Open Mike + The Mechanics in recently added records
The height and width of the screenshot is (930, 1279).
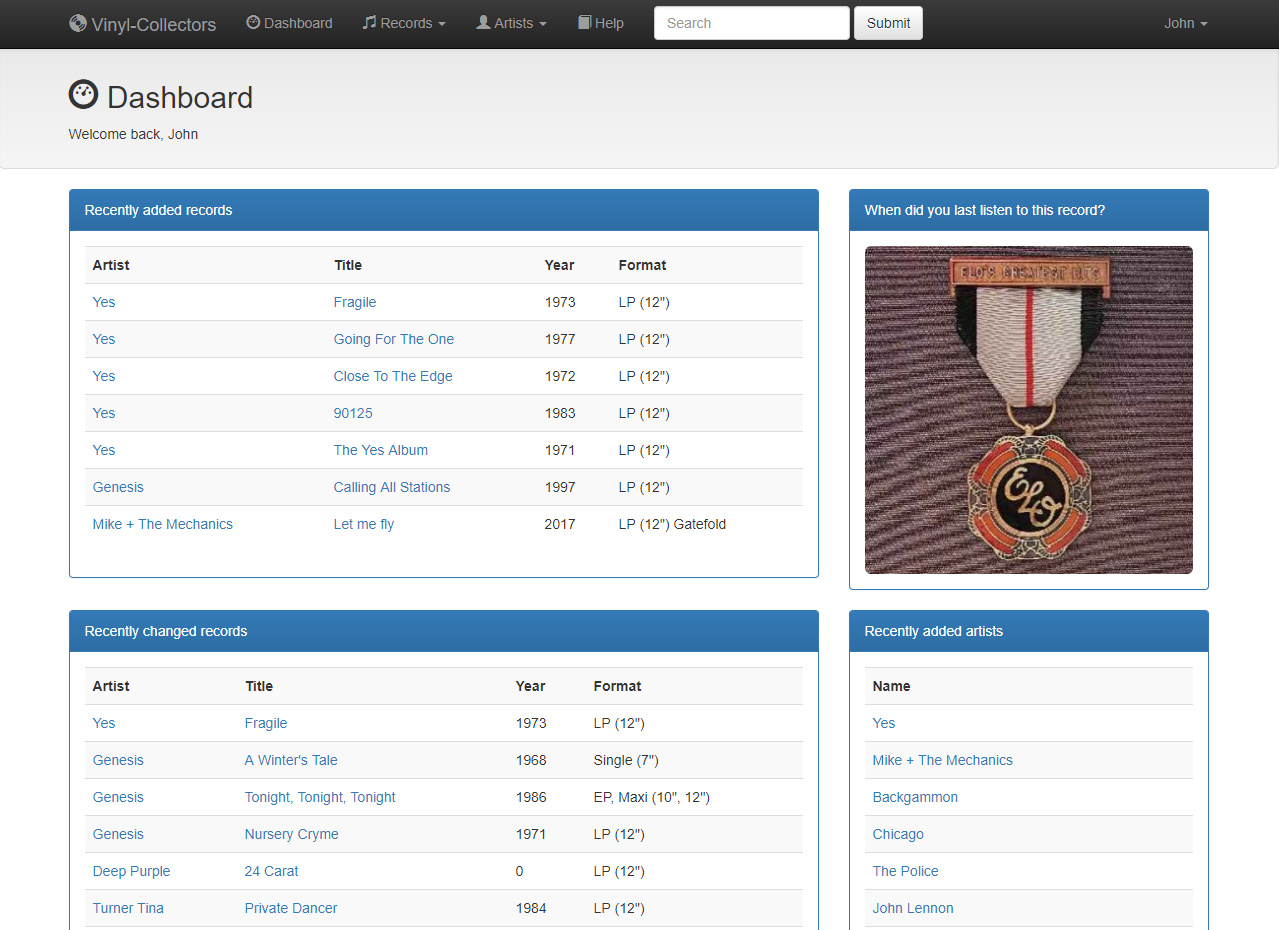tap(162, 524)
